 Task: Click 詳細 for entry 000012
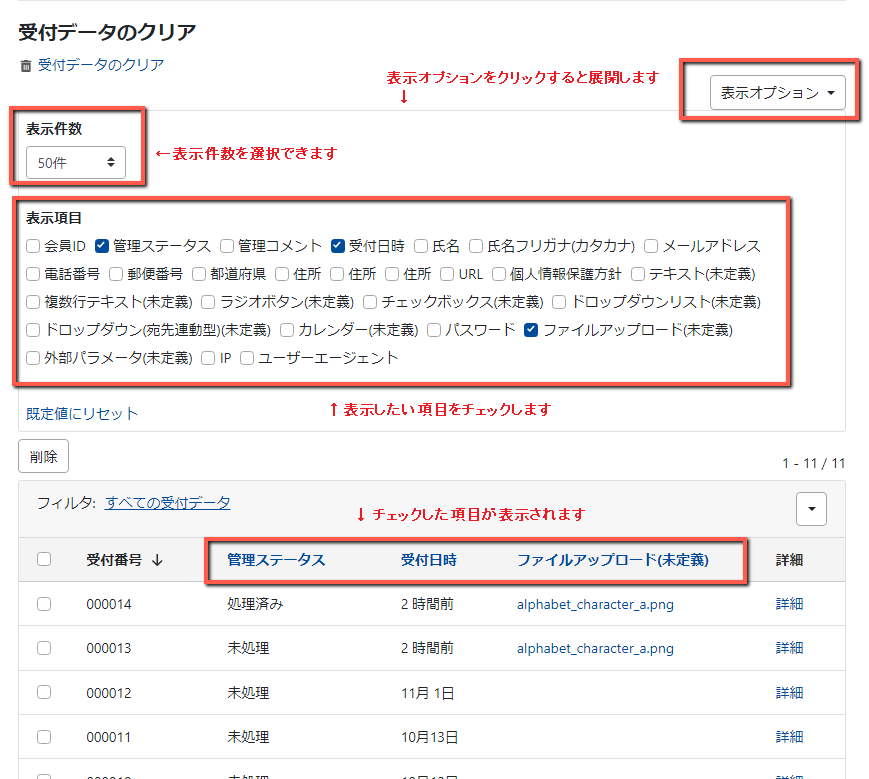click(x=789, y=692)
